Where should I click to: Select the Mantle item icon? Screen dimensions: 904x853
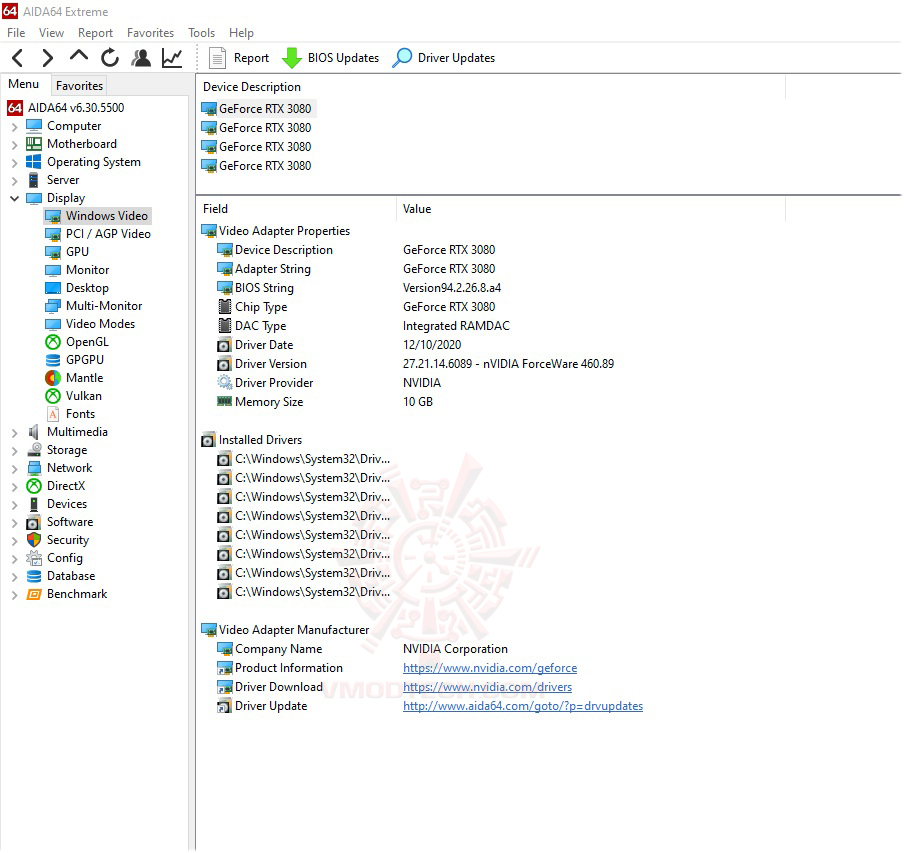click(x=53, y=378)
